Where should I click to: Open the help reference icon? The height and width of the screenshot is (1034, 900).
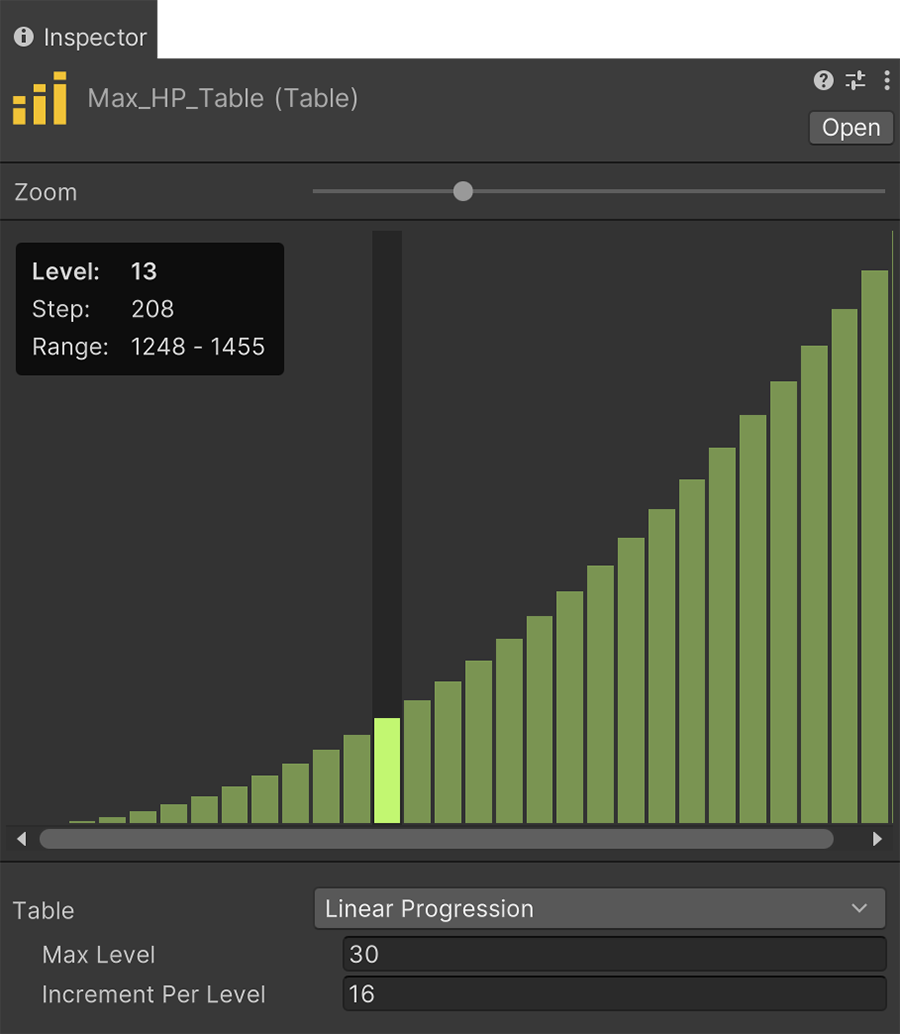823,80
